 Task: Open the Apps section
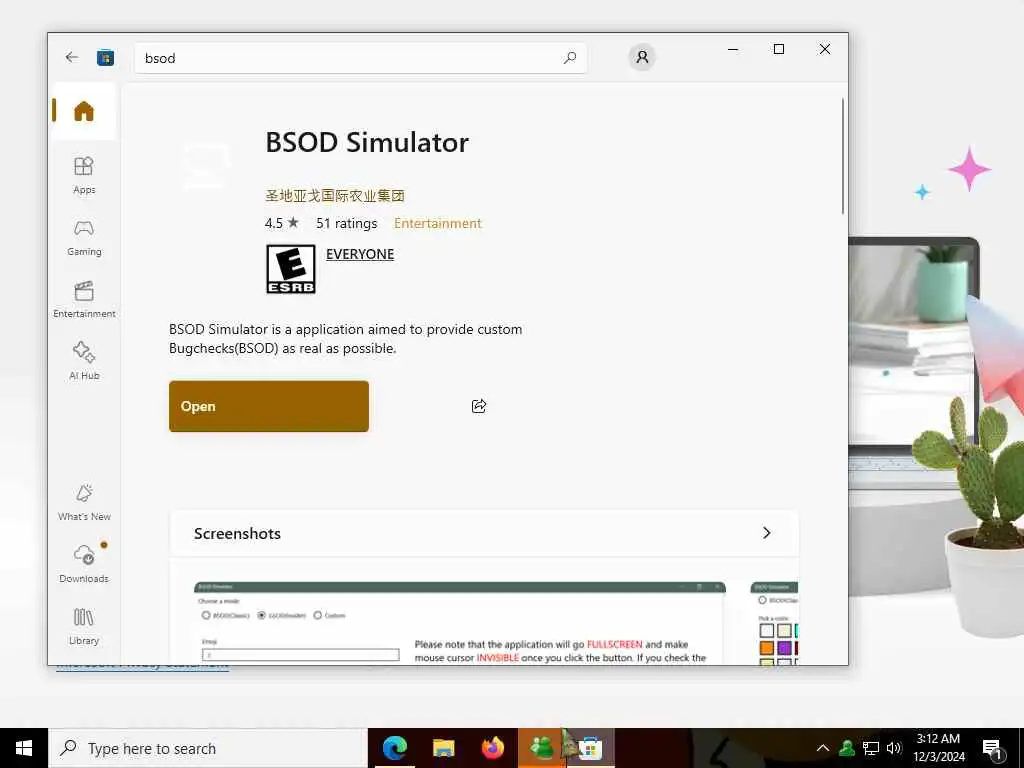[x=84, y=175]
